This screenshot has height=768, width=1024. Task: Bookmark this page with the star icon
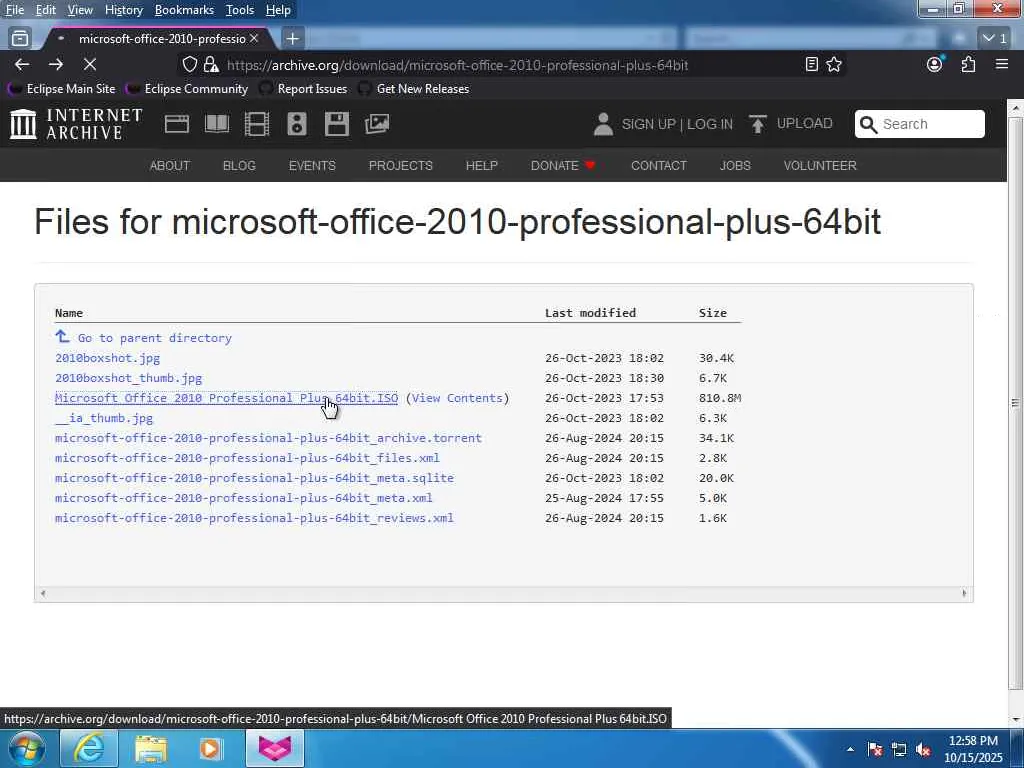click(x=834, y=64)
